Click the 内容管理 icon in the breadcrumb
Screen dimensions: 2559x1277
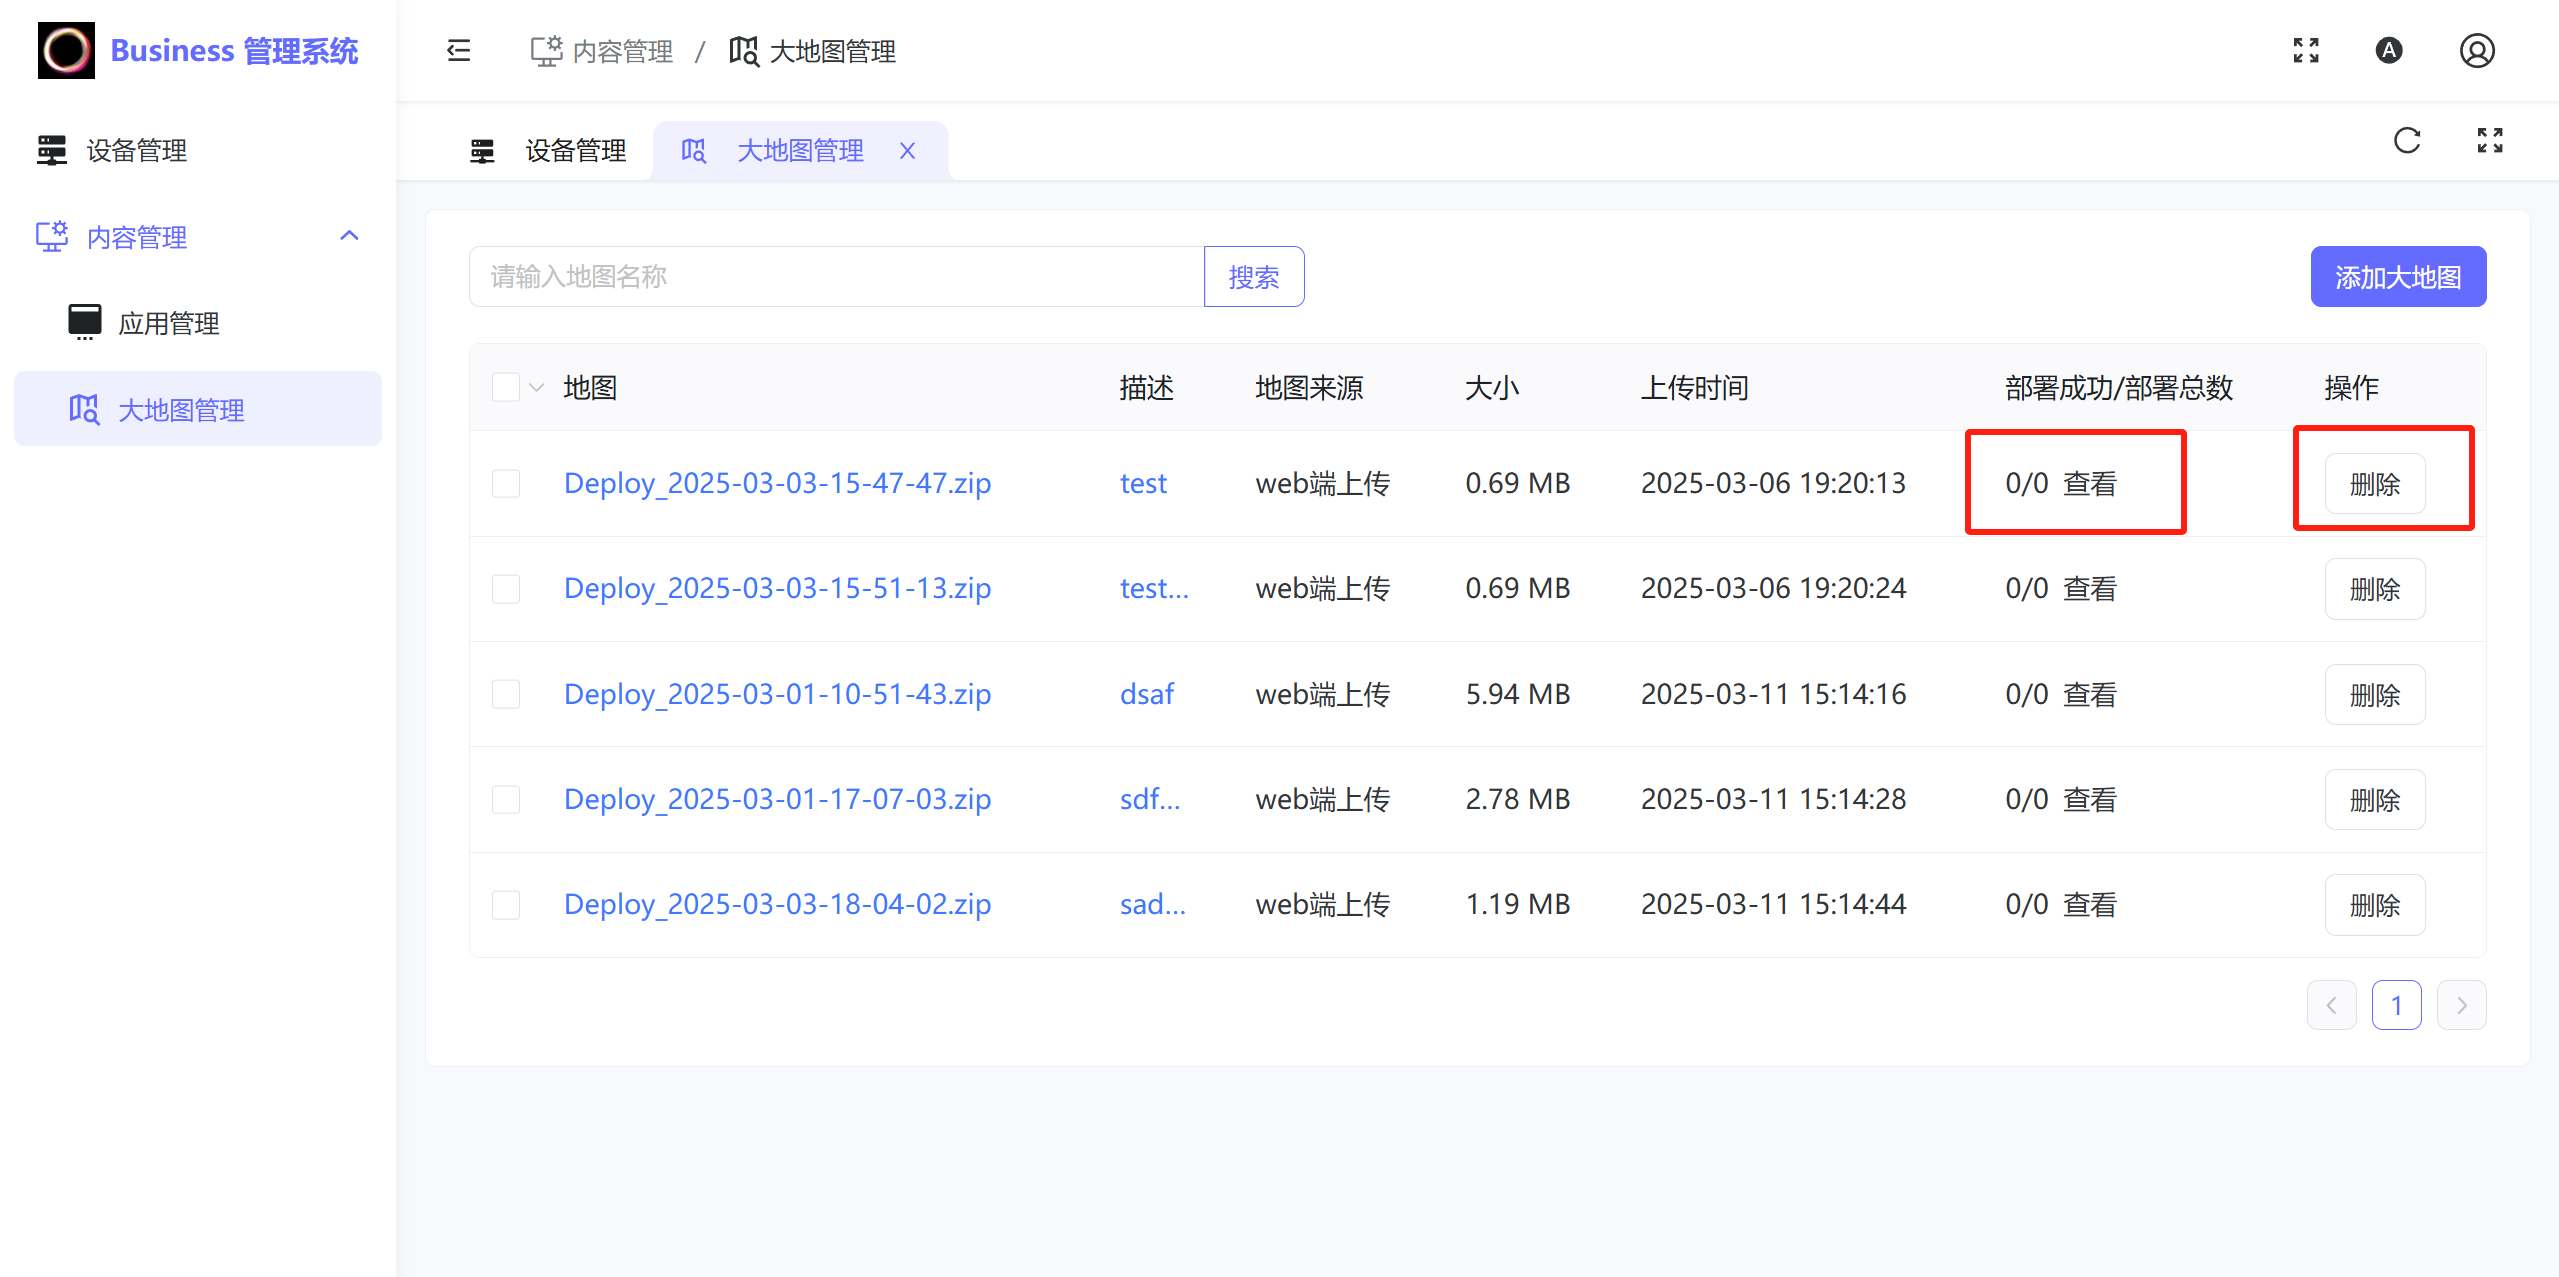[546, 50]
